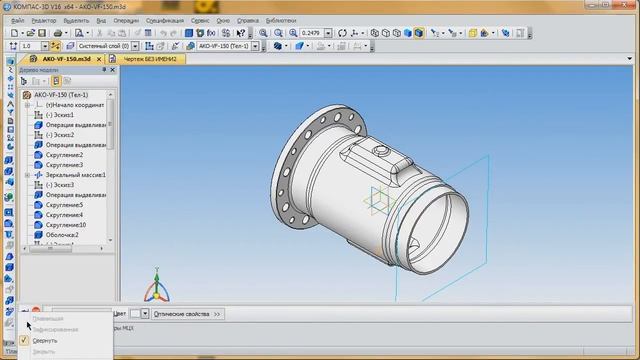Select Скругление:4 in the model tree
The image size is (640, 360).
64,215
